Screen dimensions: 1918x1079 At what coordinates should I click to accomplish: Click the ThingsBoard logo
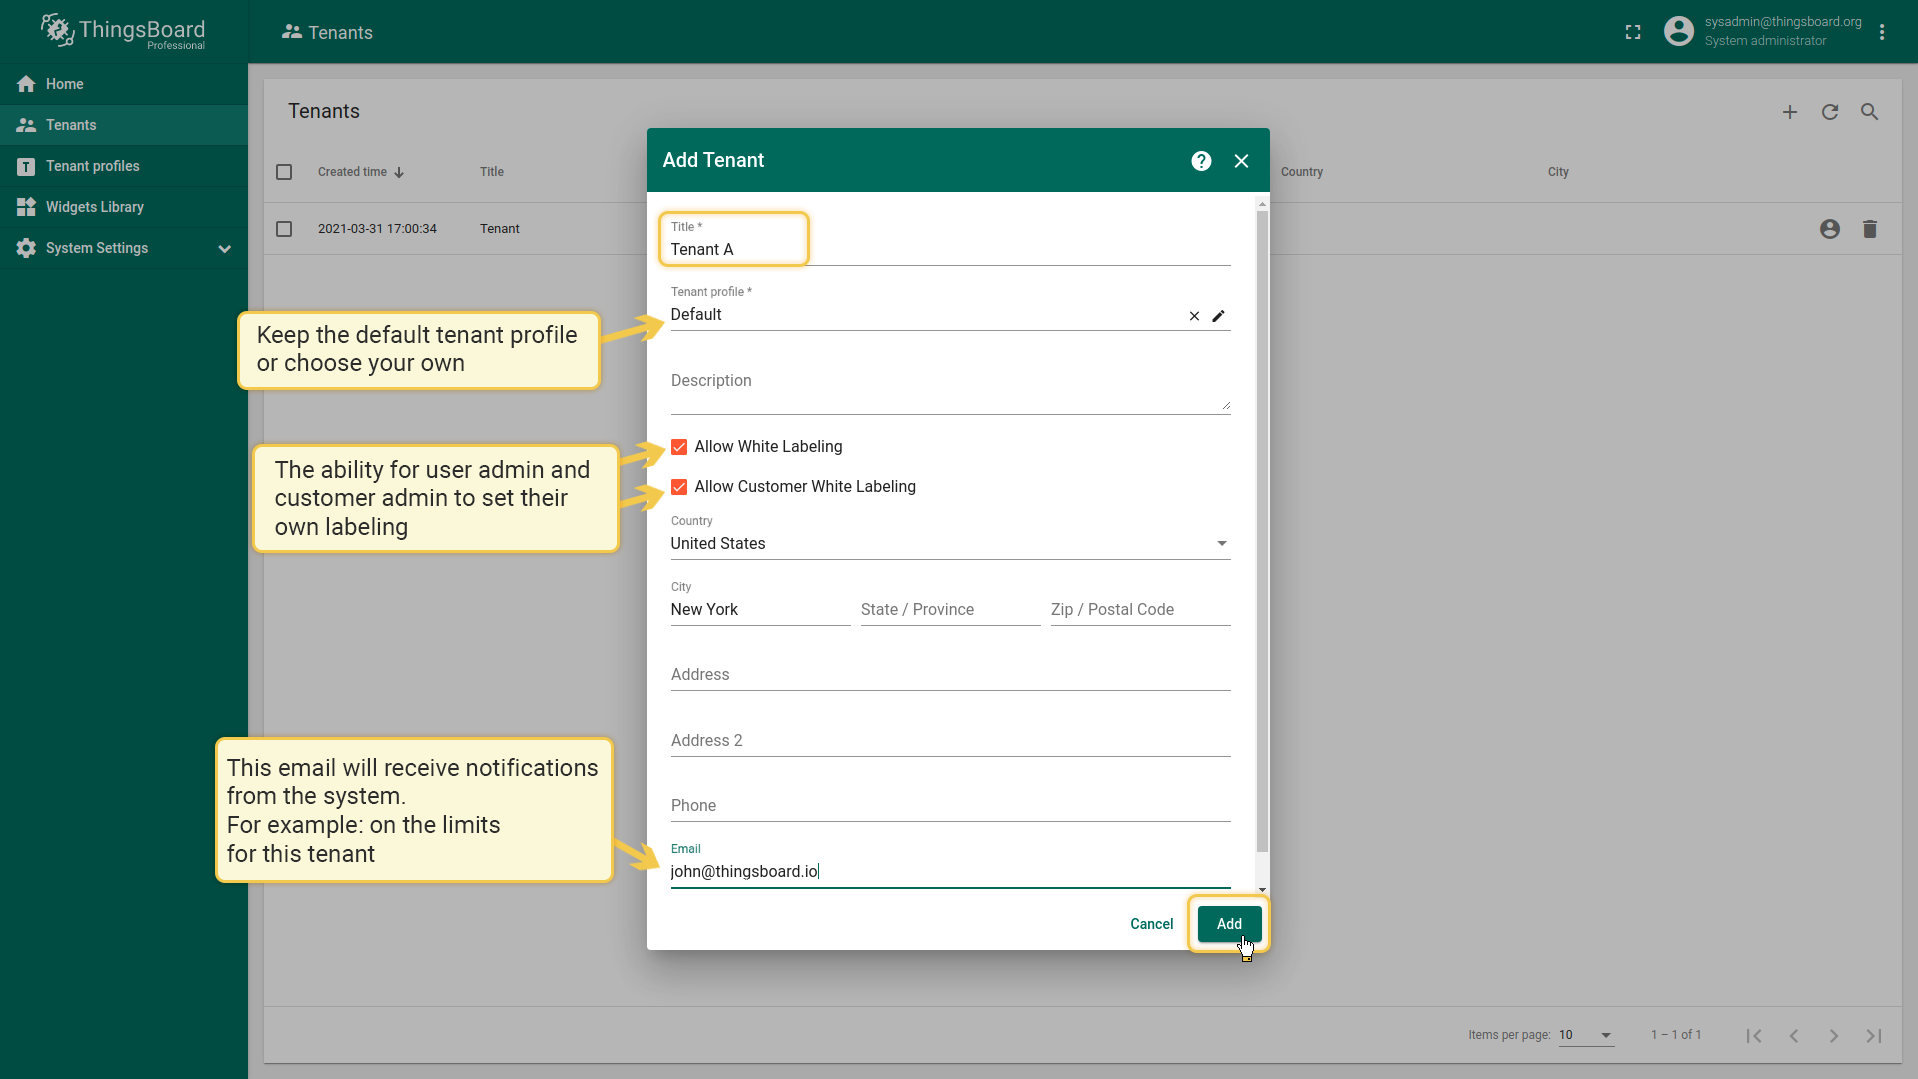tap(123, 31)
